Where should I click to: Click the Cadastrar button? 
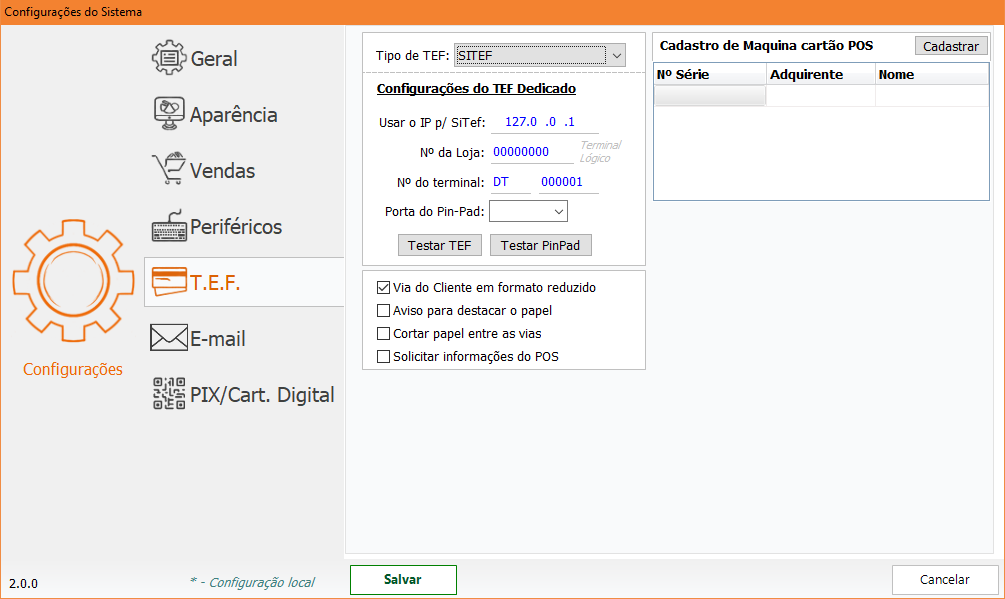click(951, 46)
